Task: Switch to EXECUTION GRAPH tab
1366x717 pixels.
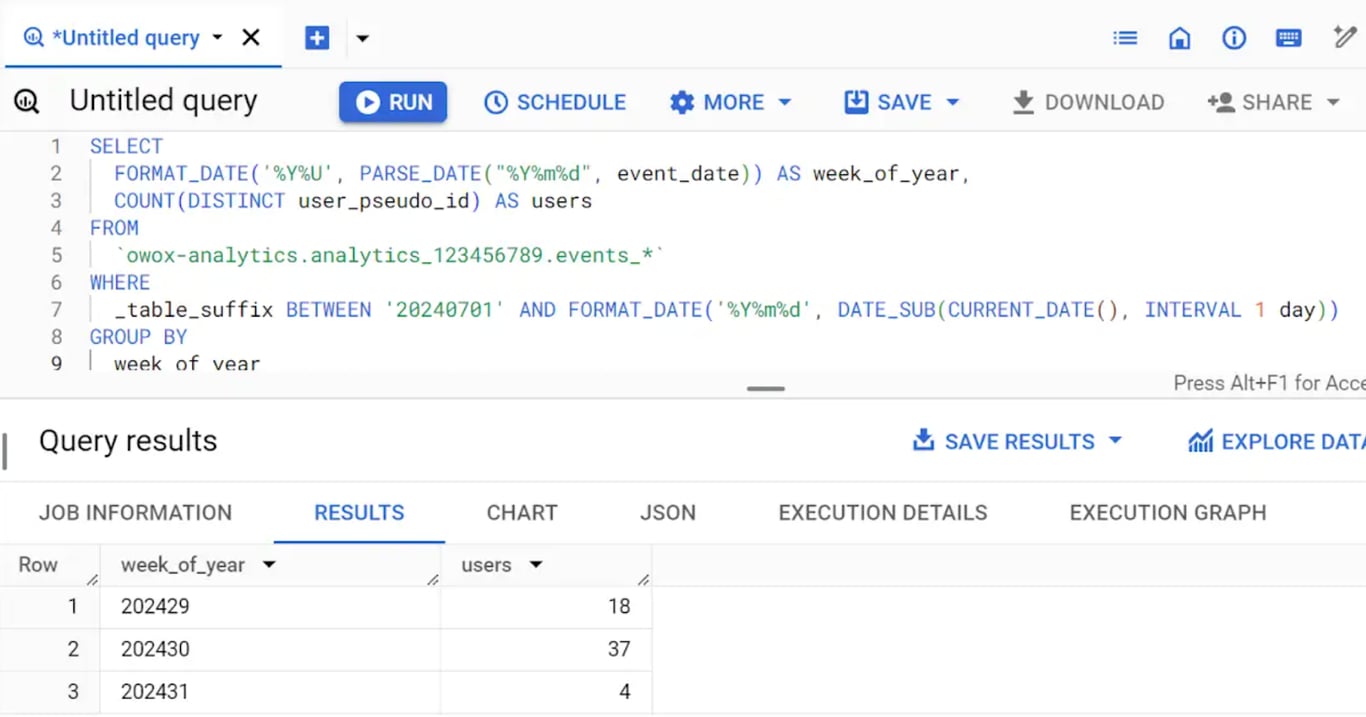Action: click(1168, 513)
